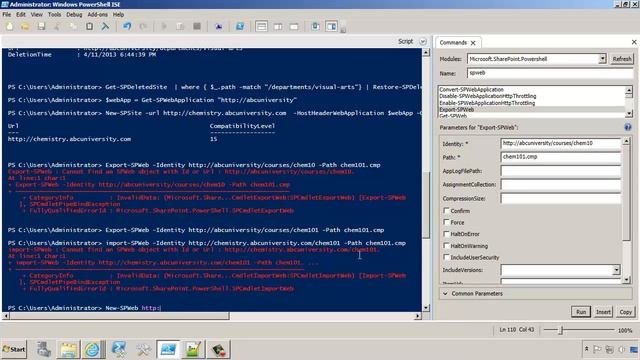Click the AssignmentCollection input field
This screenshot has height=360, width=640.
560,184
